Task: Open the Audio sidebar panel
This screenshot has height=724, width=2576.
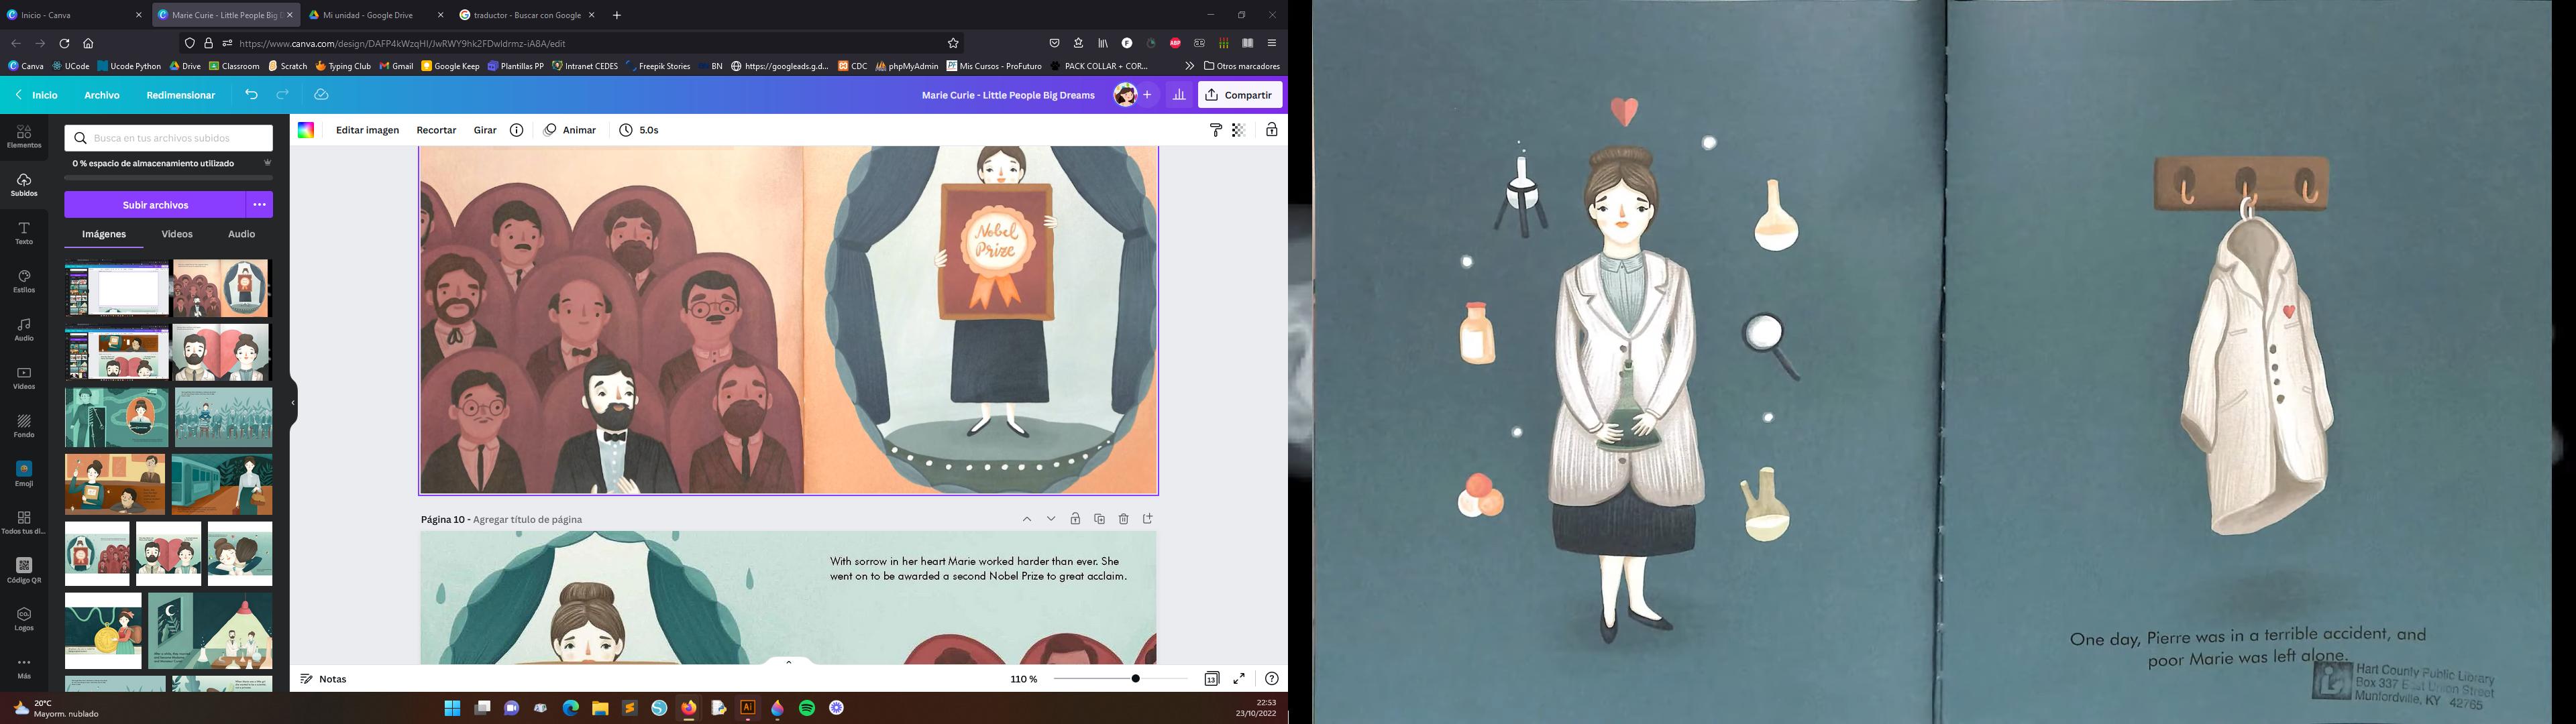Action: click(x=24, y=329)
